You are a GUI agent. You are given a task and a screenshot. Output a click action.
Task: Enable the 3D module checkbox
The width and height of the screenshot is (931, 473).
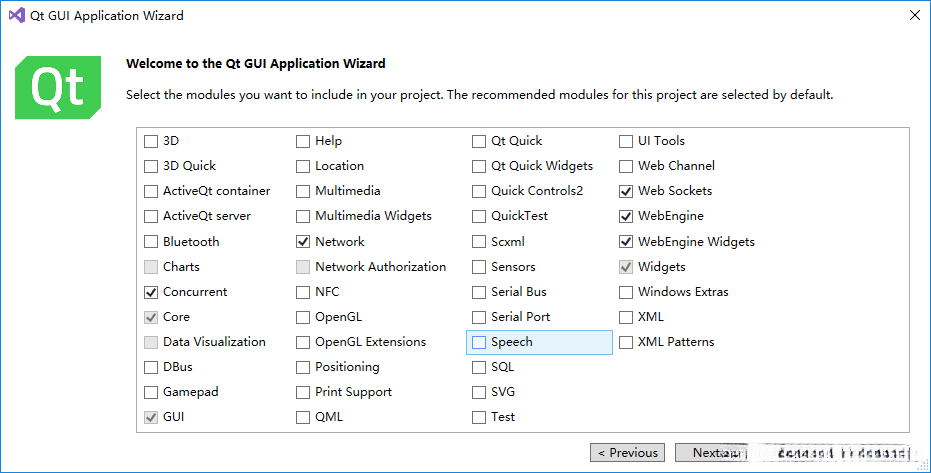click(x=151, y=141)
